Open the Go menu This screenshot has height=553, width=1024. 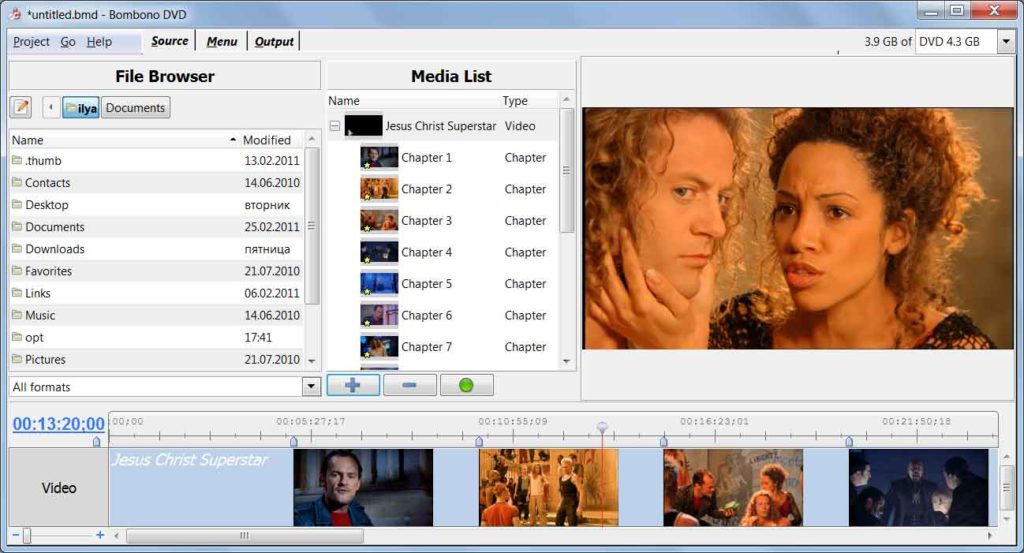(x=68, y=42)
